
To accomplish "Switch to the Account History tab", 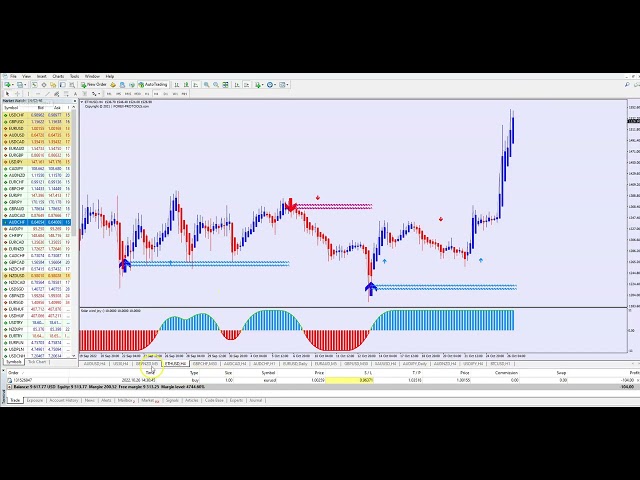I will coord(62,400).
